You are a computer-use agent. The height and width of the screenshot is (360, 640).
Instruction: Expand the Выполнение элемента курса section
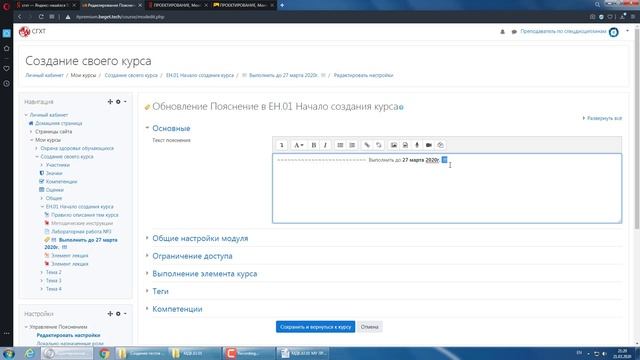204,273
